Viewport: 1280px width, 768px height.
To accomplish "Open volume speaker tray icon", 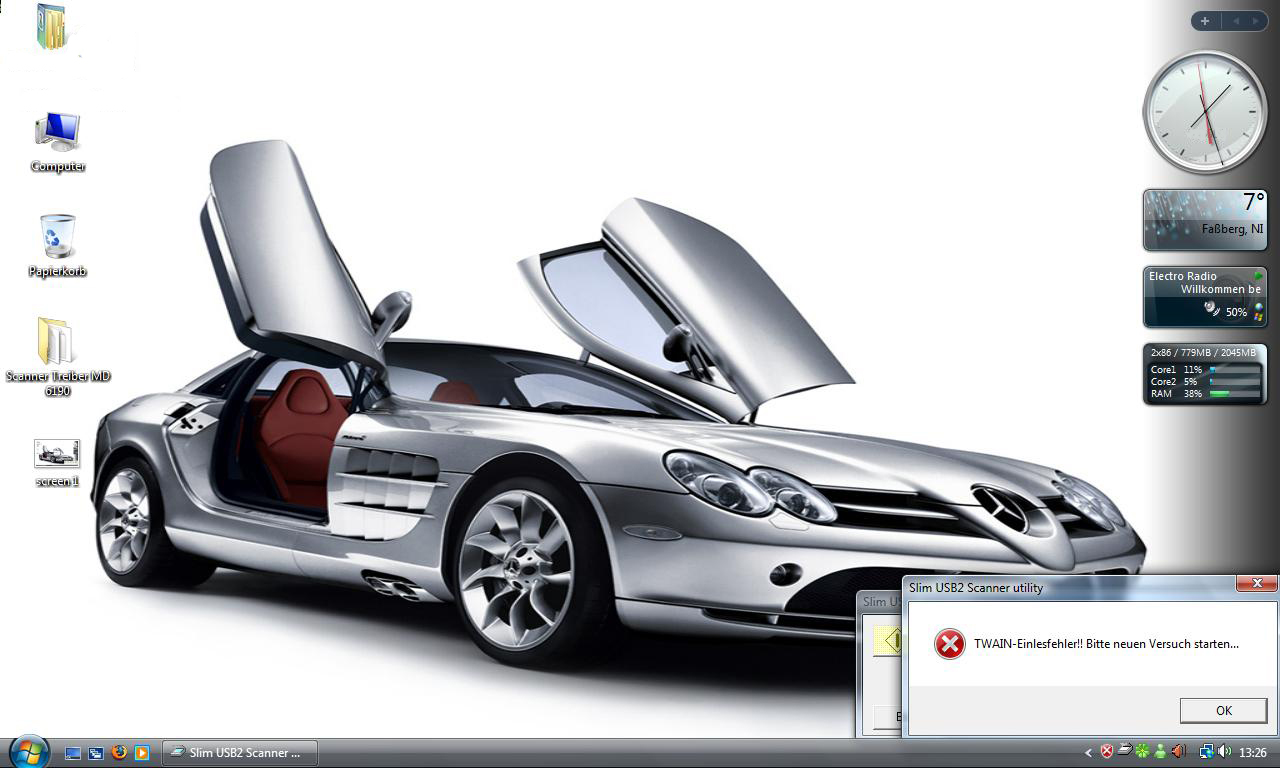I will 1225,751.
